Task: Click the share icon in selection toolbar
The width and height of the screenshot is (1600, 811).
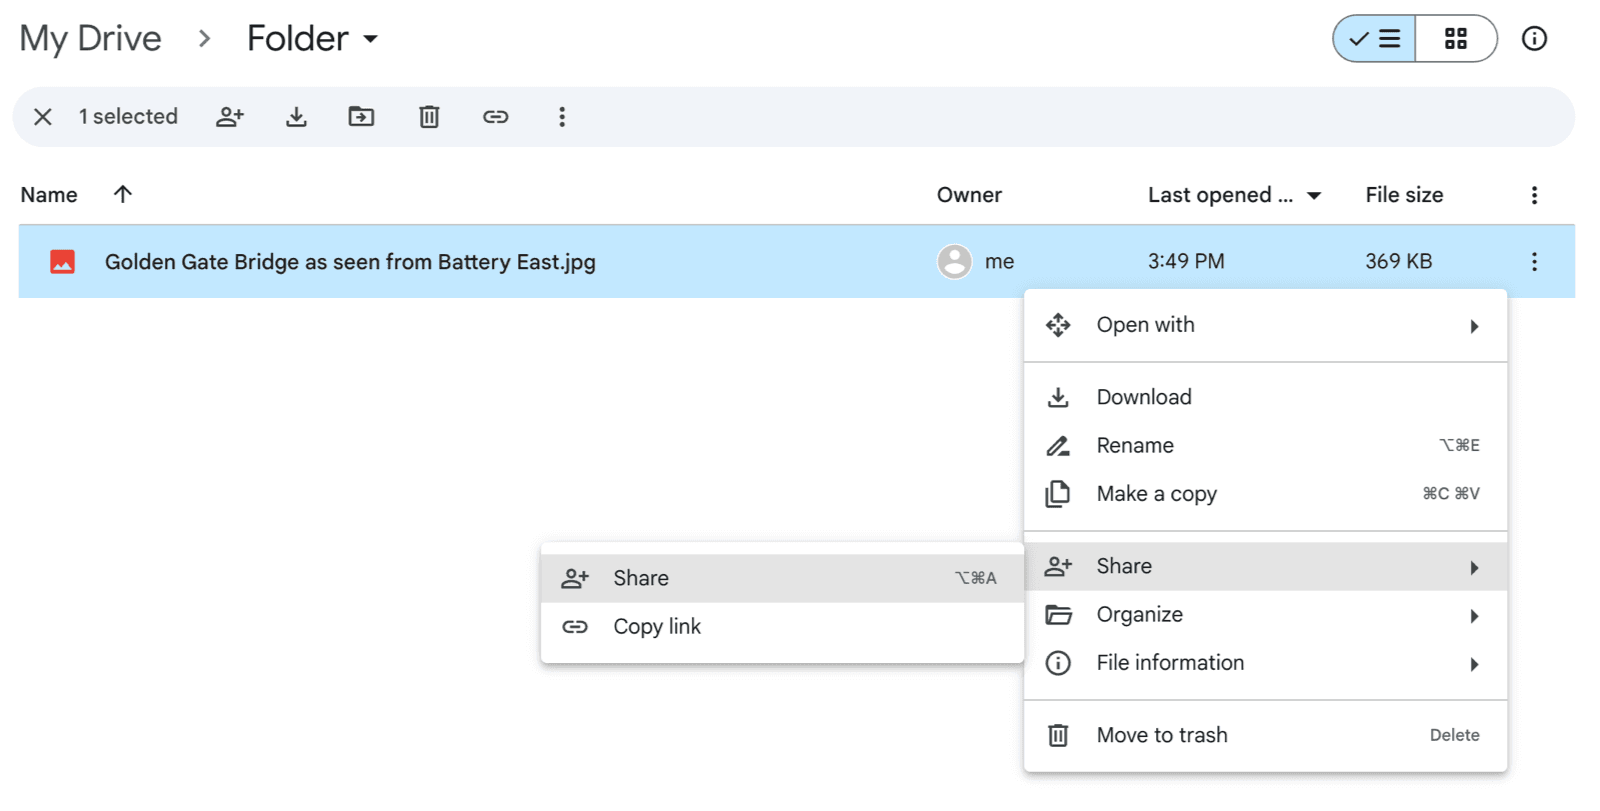Action: coord(230,117)
